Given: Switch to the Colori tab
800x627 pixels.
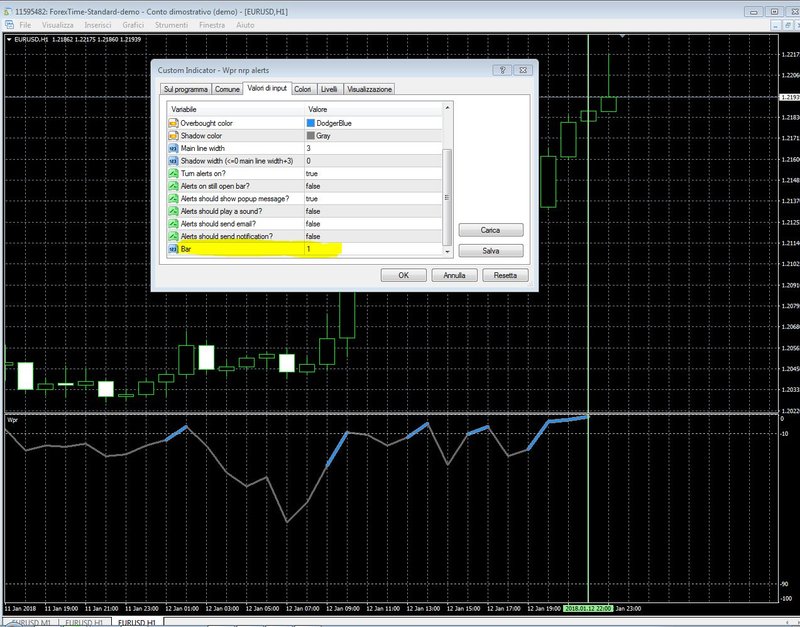Looking at the screenshot, I should 303,89.
